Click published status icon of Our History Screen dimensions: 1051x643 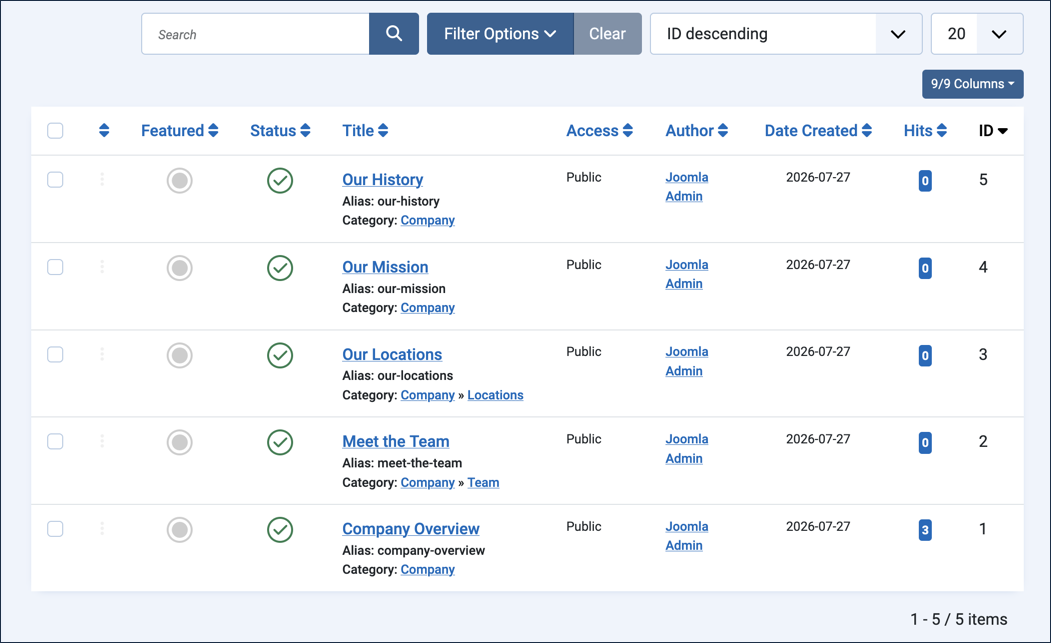pyautogui.click(x=280, y=180)
